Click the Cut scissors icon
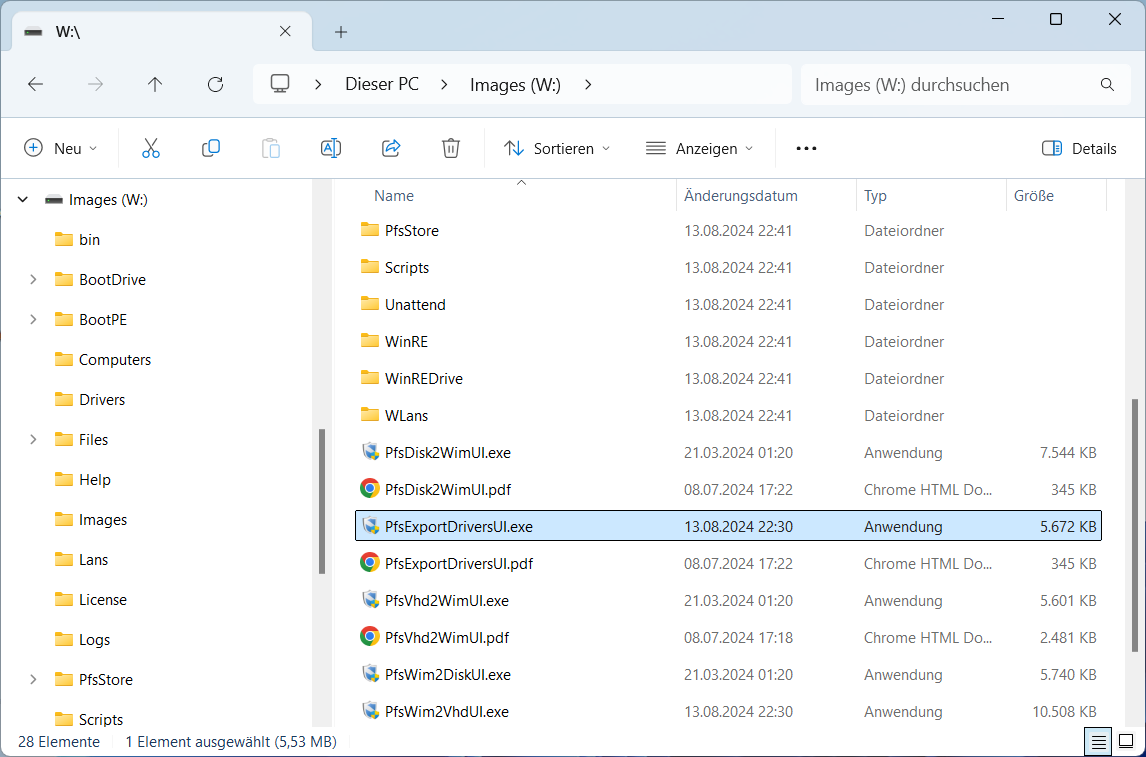Viewport: 1146px width, 757px height. (x=151, y=148)
